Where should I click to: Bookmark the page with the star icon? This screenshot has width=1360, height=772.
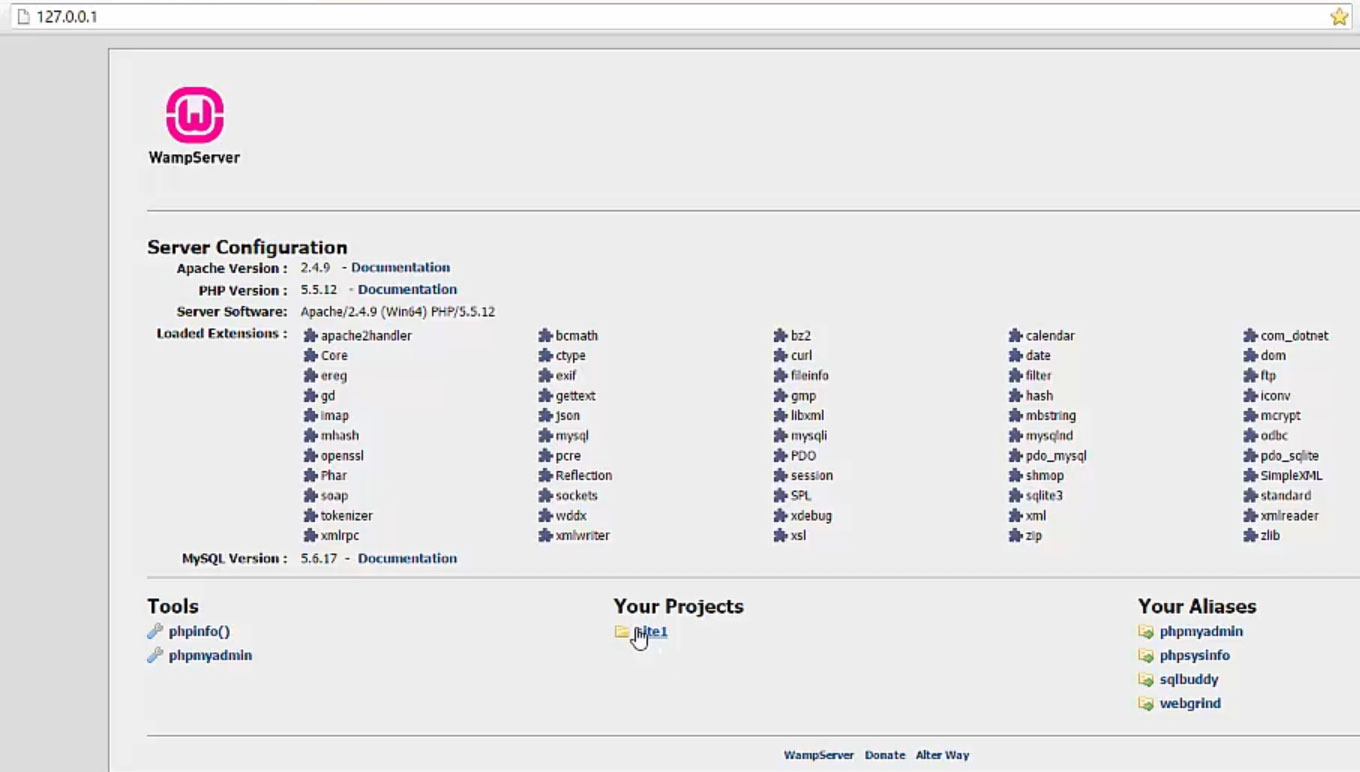[x=1339, y=17]
